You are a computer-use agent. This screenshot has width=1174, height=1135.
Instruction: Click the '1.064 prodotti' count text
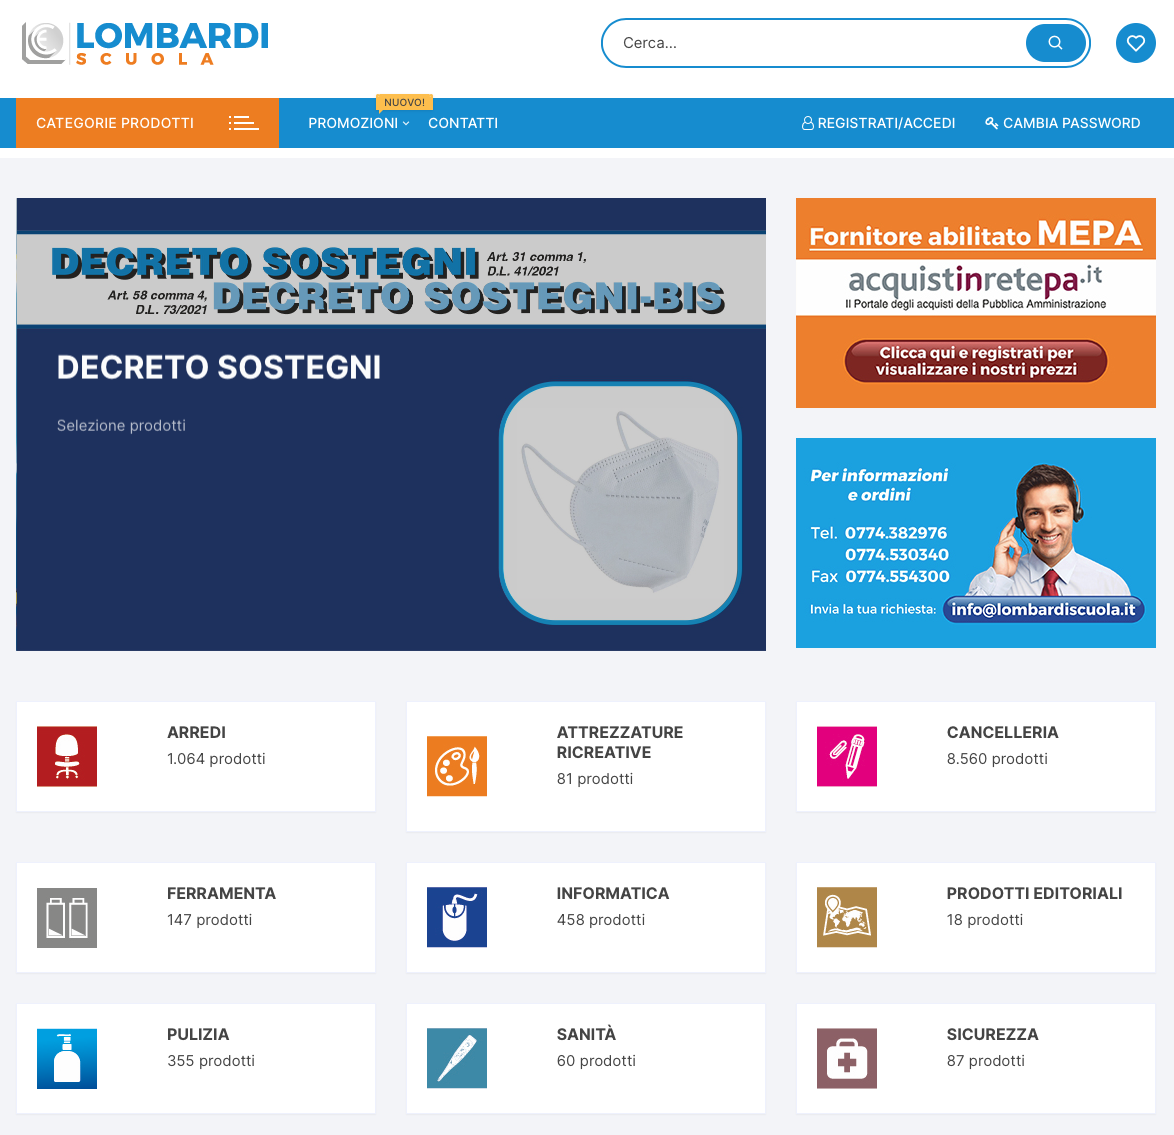(x=216, y=758)
